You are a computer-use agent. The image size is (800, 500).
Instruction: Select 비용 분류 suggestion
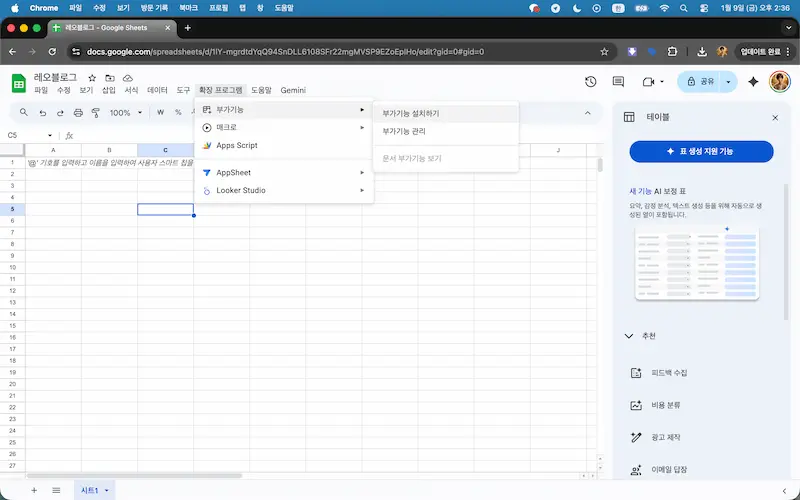pos(665,405)
